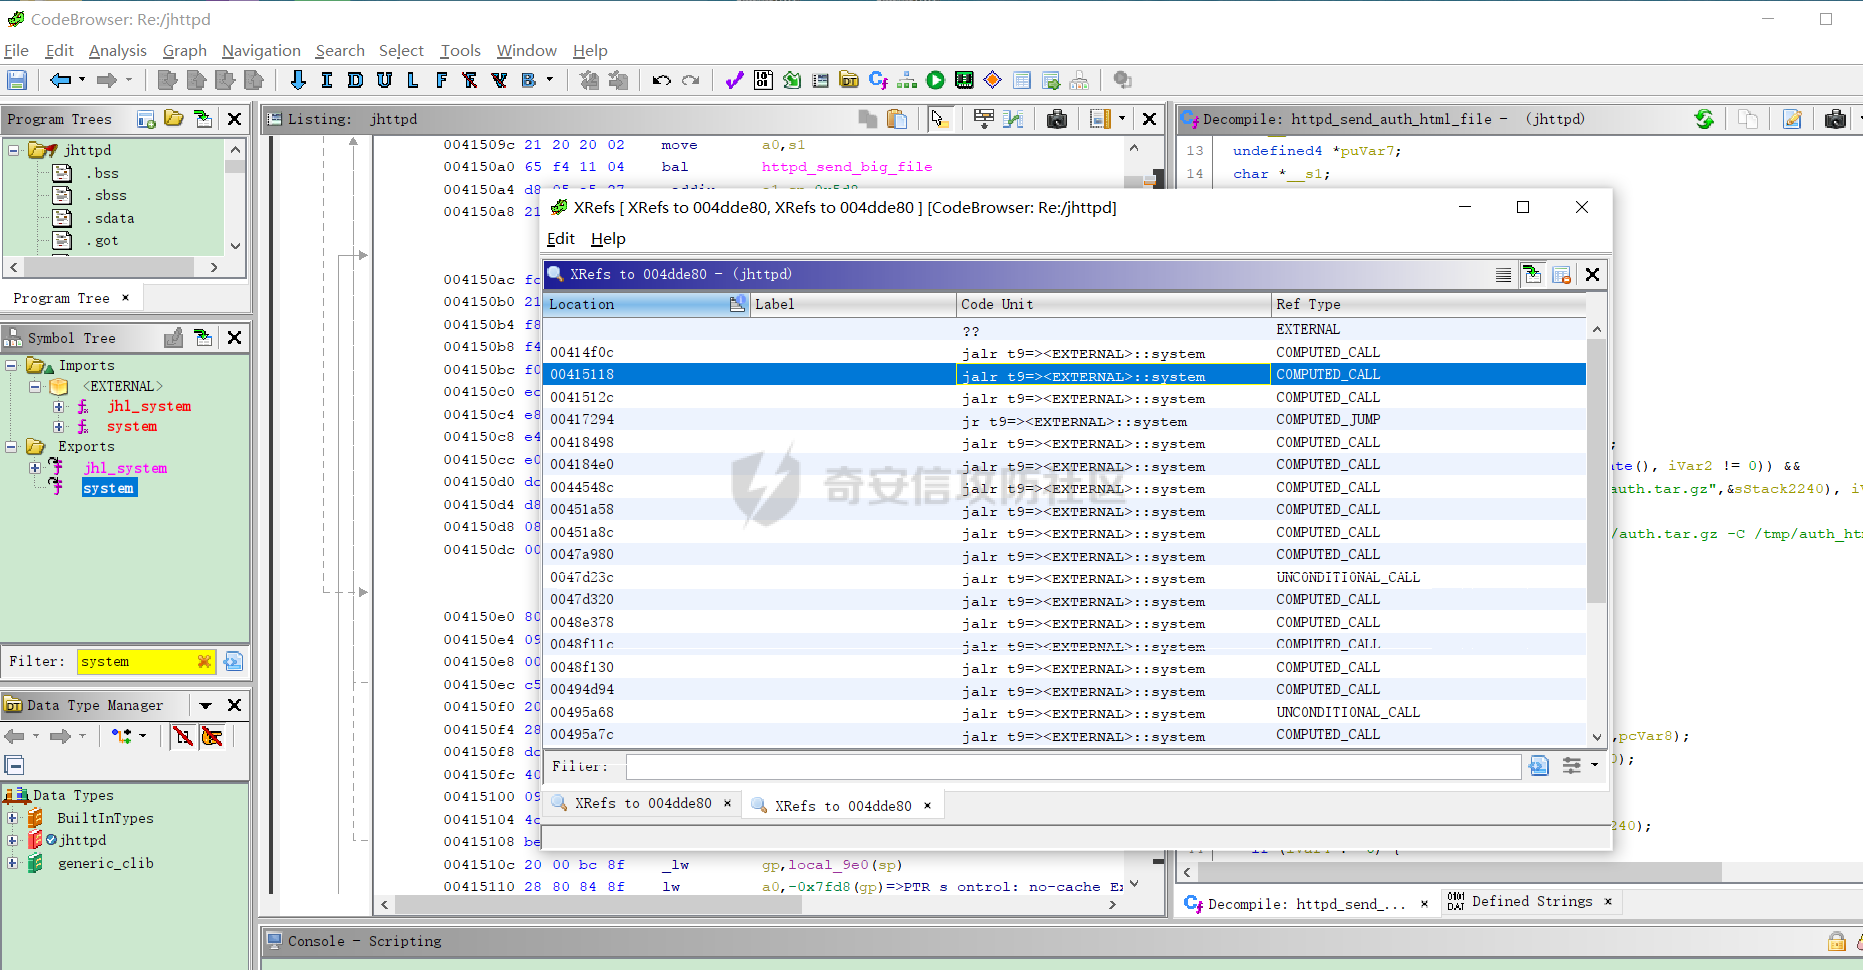Toggle Listing mouse hover mode cursor icon
This screenshot has width=1863, height=970.
(x=938, y=119)
